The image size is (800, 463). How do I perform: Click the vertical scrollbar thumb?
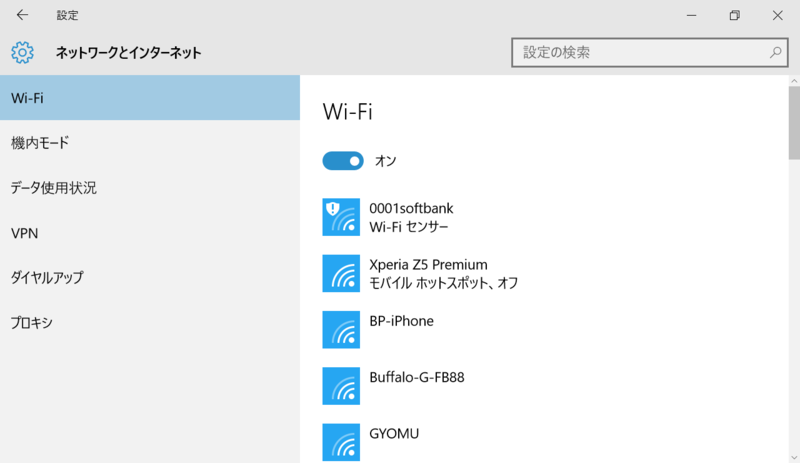(x=794, y=123)
